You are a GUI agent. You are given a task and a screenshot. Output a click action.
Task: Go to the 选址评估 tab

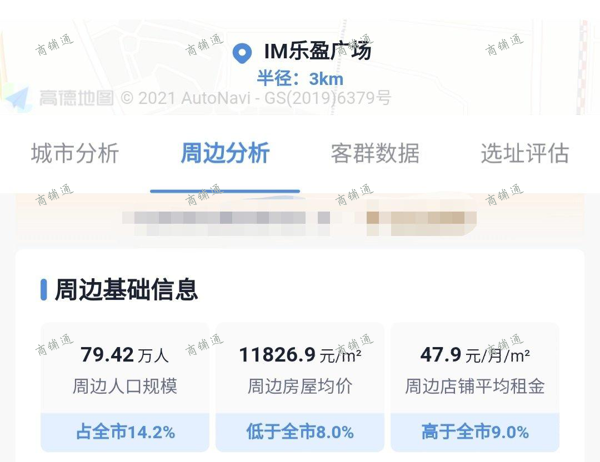[525, 154]
